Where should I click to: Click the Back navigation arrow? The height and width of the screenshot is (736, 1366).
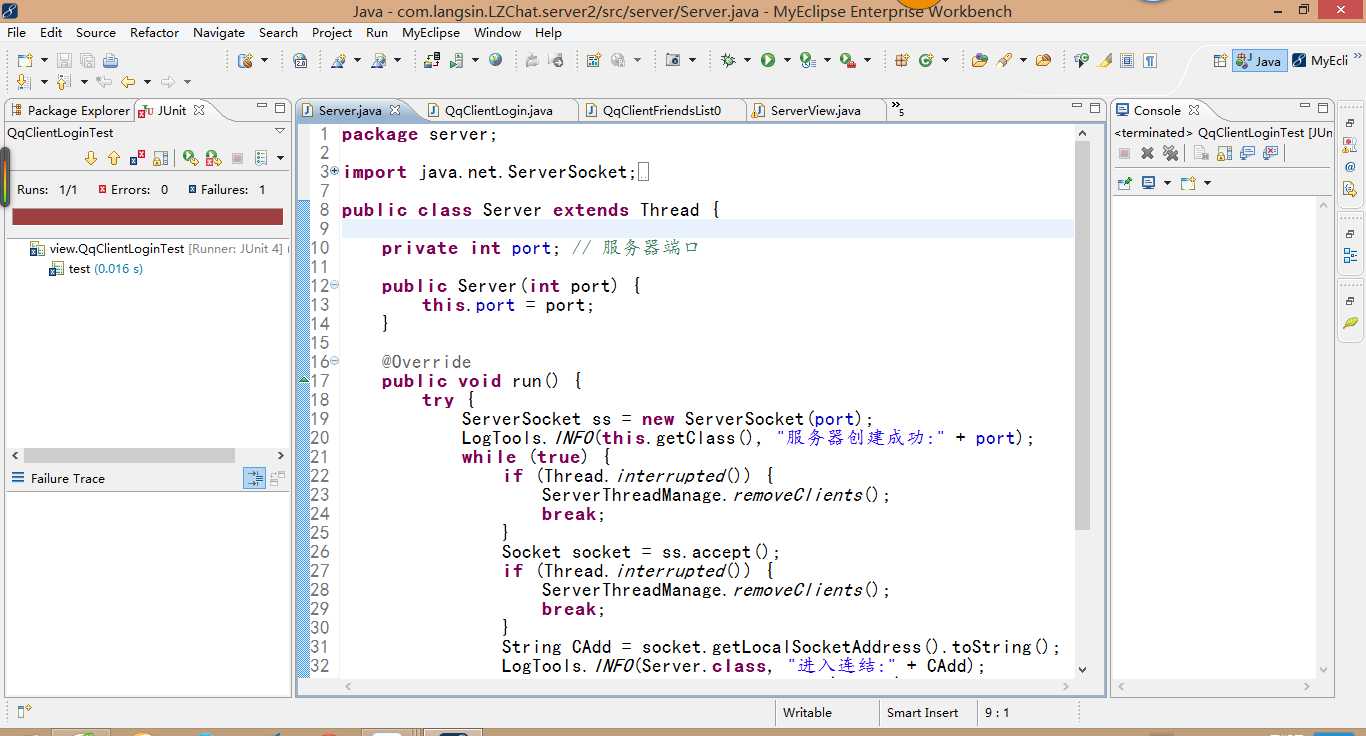pyautogui.click(x=128, y=82)
